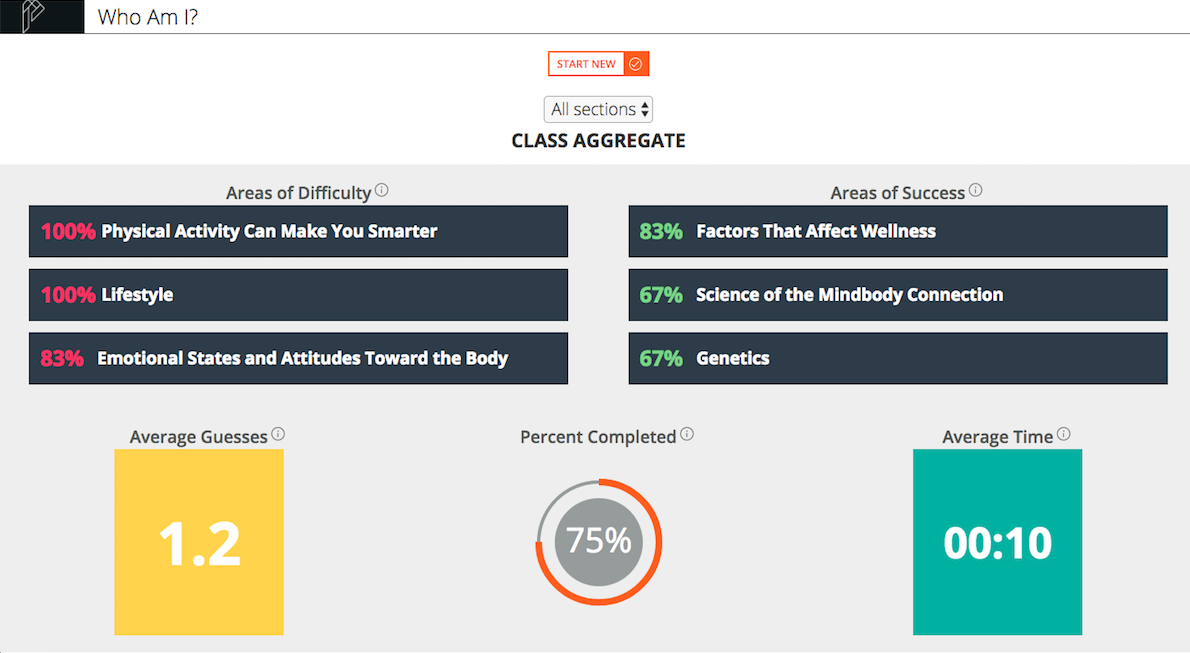This screenshot has width=1190, height=653.
Task: Click the 75% completion progress ring
Action: coord(599,542)
